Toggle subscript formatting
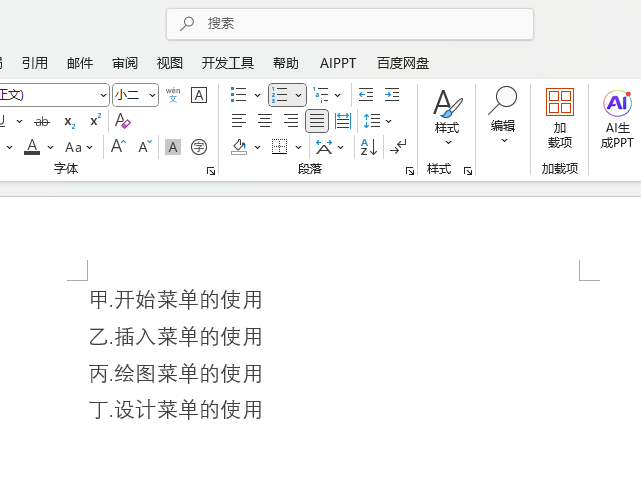 (x=69, y=121)
